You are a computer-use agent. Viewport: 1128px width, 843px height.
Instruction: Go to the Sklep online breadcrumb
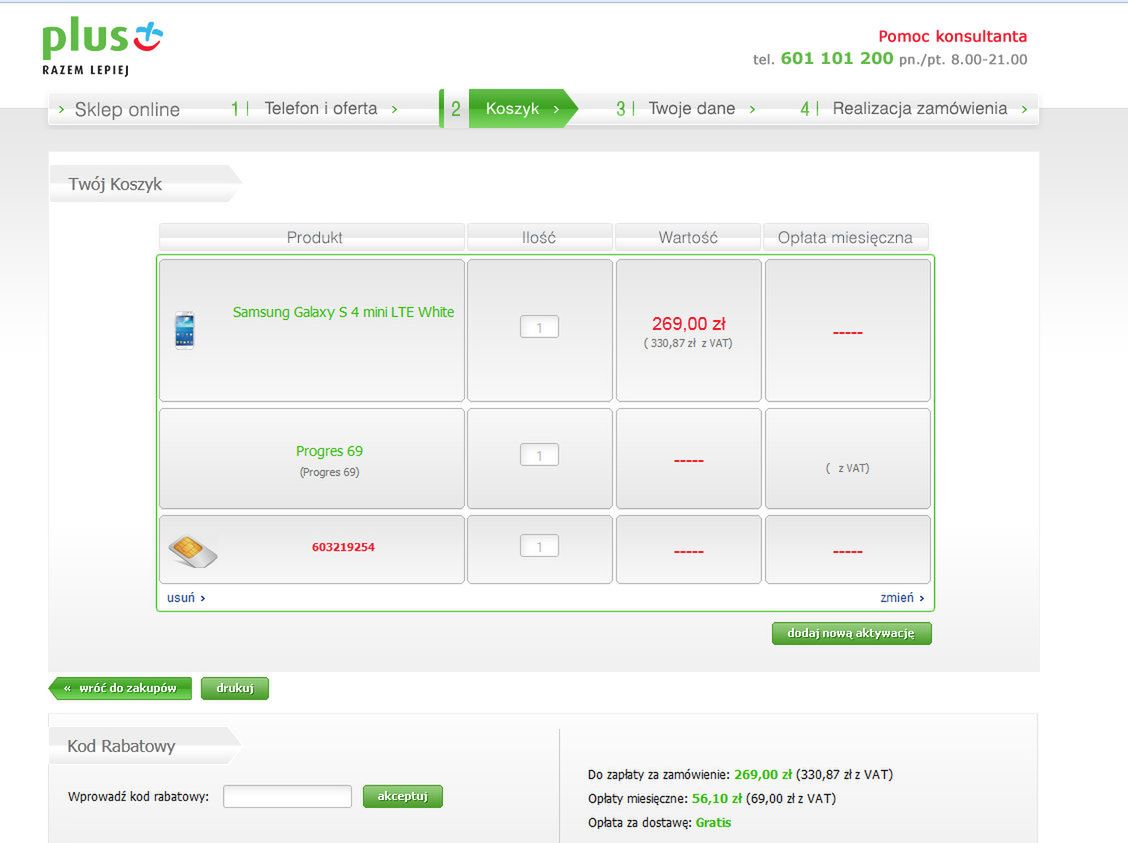click(x=127, y=109)
